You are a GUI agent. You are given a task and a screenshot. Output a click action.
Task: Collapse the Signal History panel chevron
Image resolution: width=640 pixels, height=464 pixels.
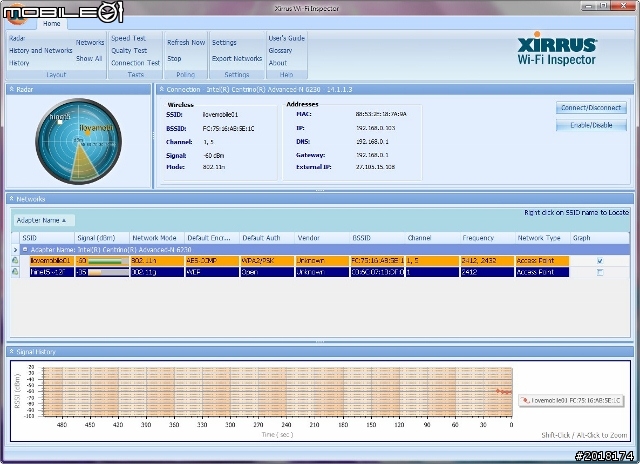click(11, 351)
